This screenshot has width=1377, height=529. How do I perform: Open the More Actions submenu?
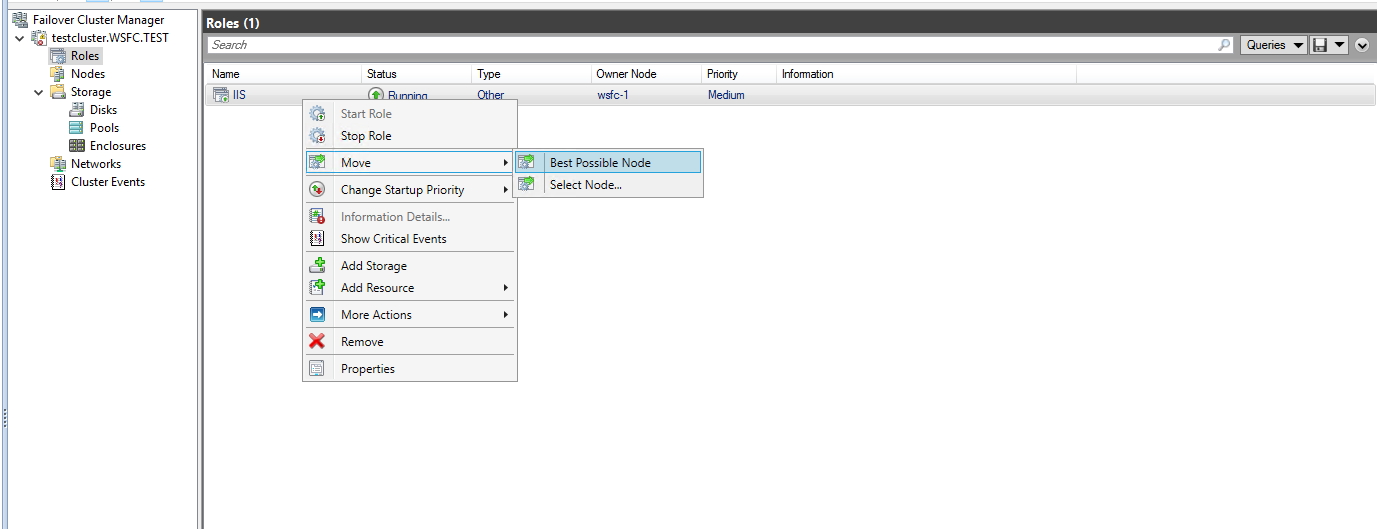coord(376,315)
